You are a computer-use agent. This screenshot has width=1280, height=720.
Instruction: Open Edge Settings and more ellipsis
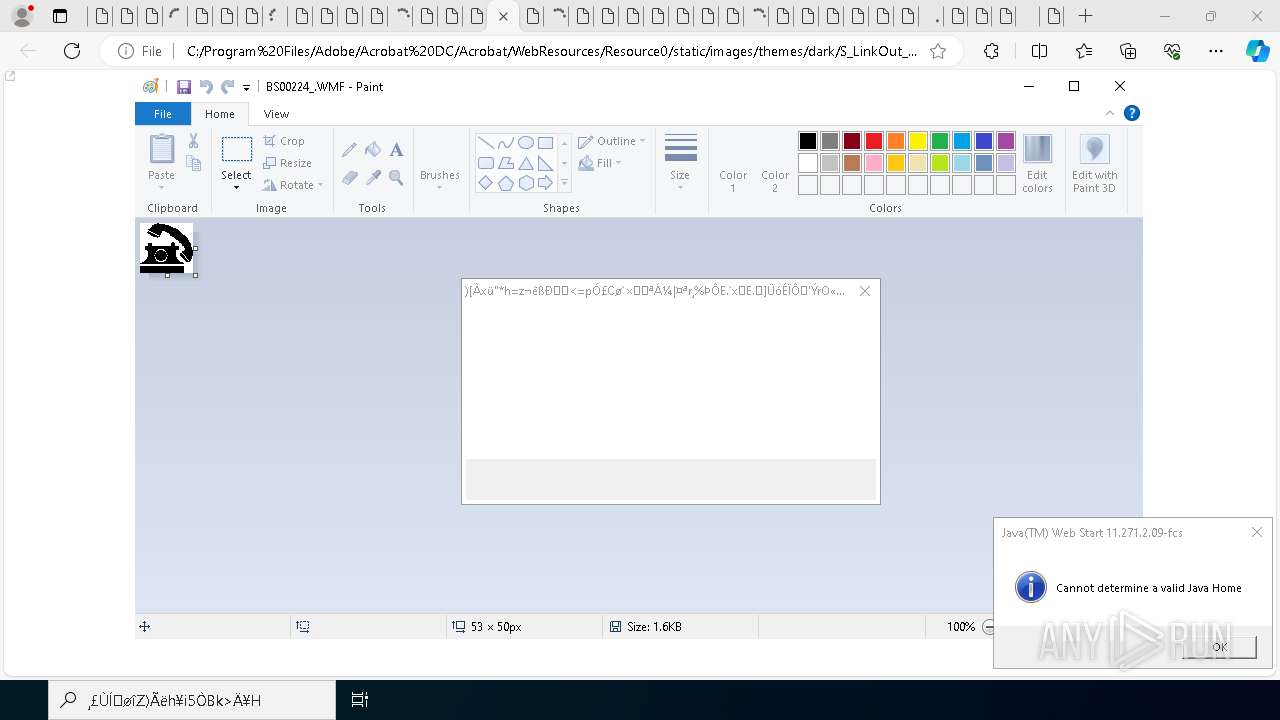coord(1216,51)
